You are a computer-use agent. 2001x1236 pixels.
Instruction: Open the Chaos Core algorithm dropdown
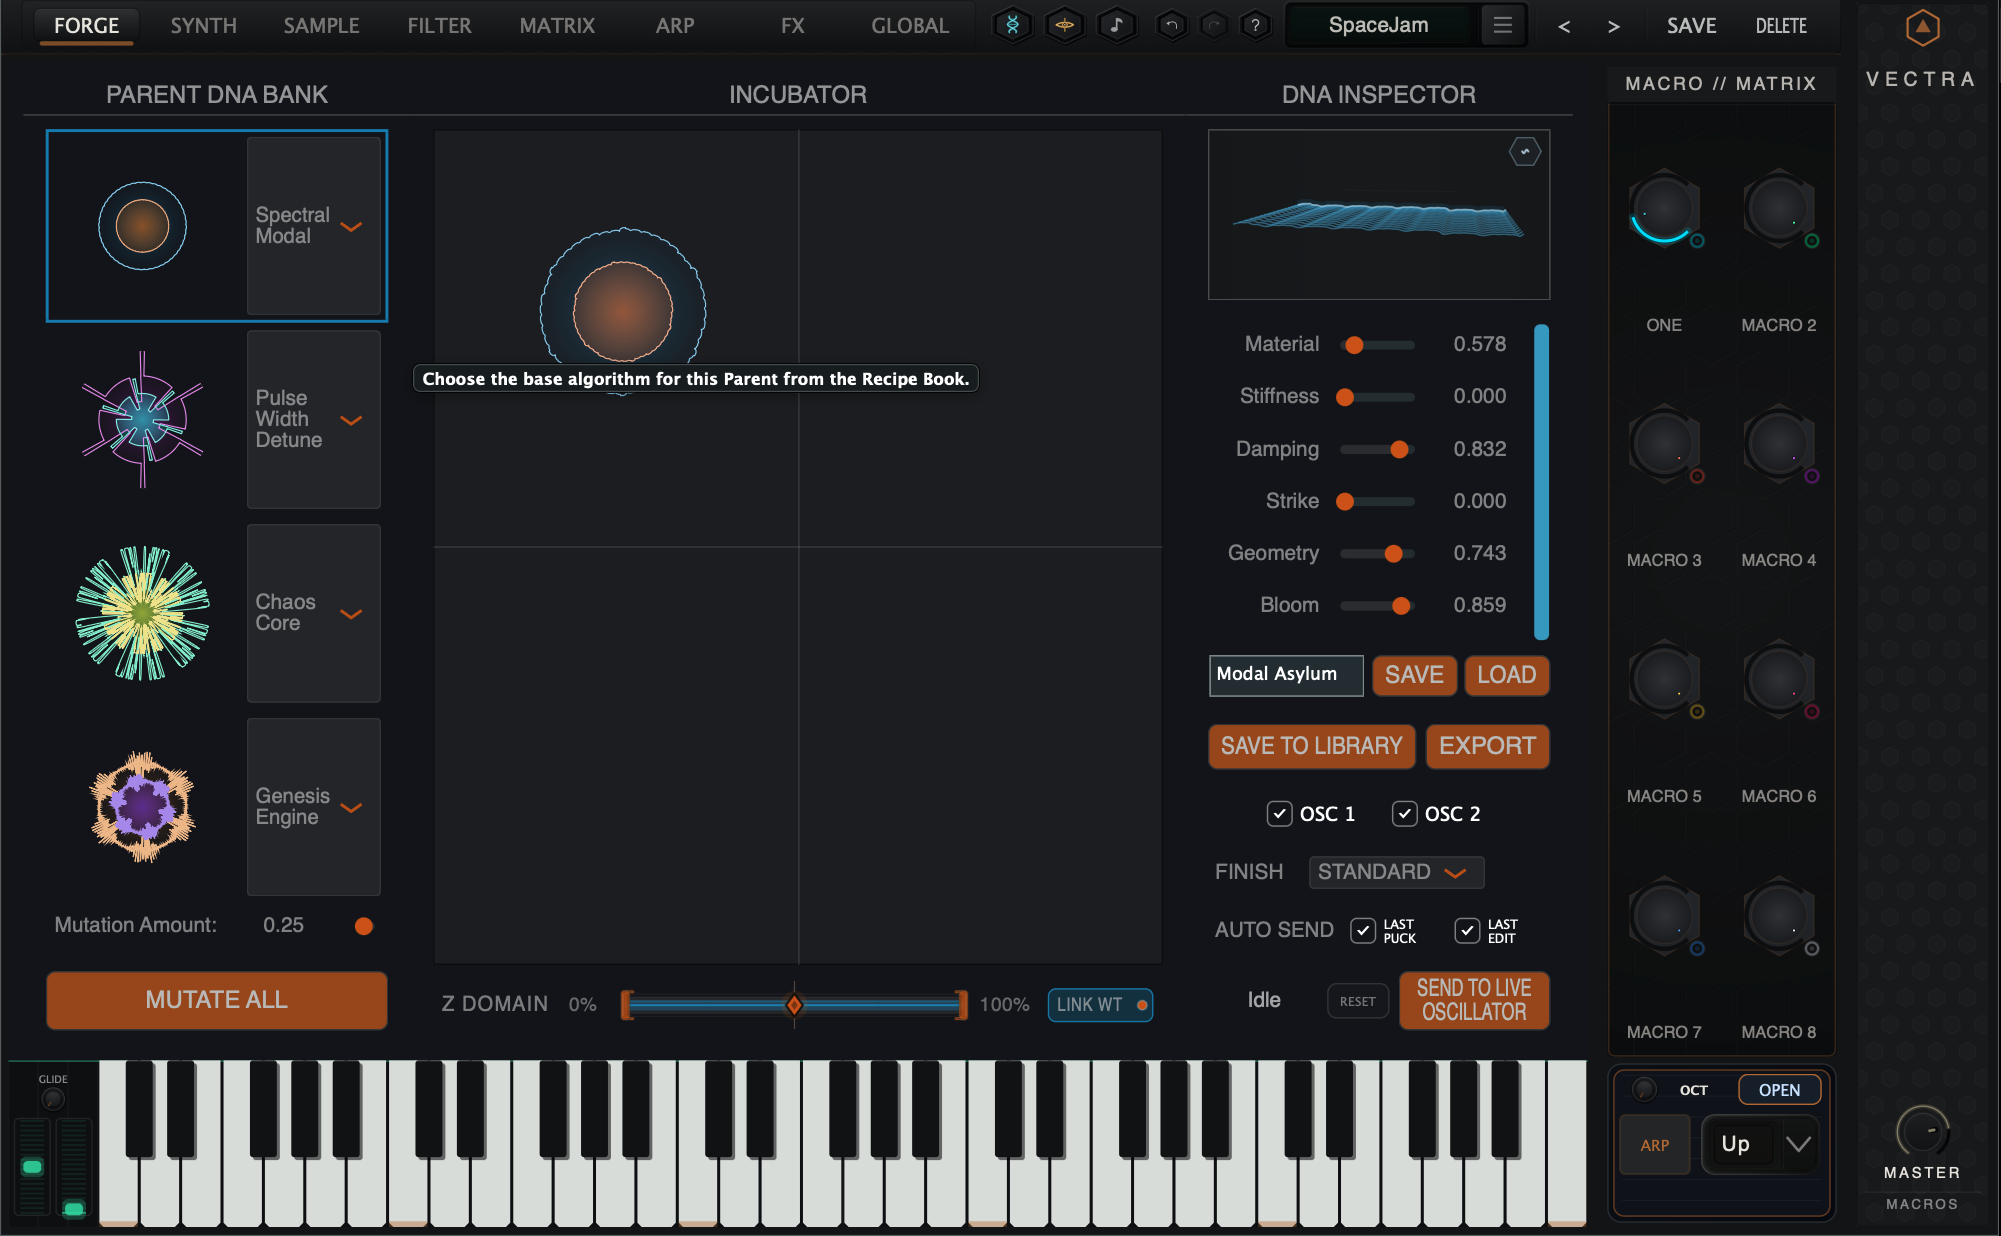[314, 613]
